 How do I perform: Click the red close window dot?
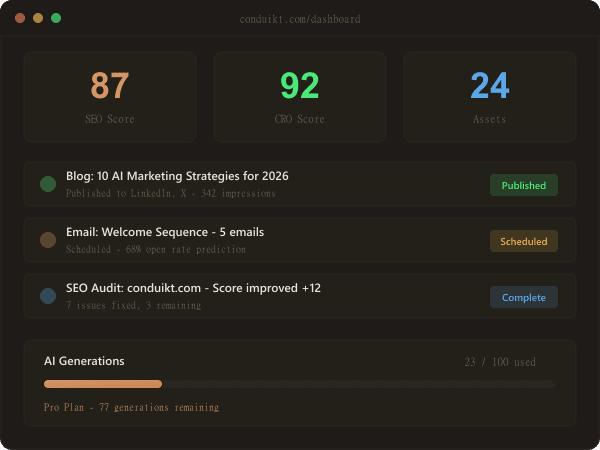(20, 18)
